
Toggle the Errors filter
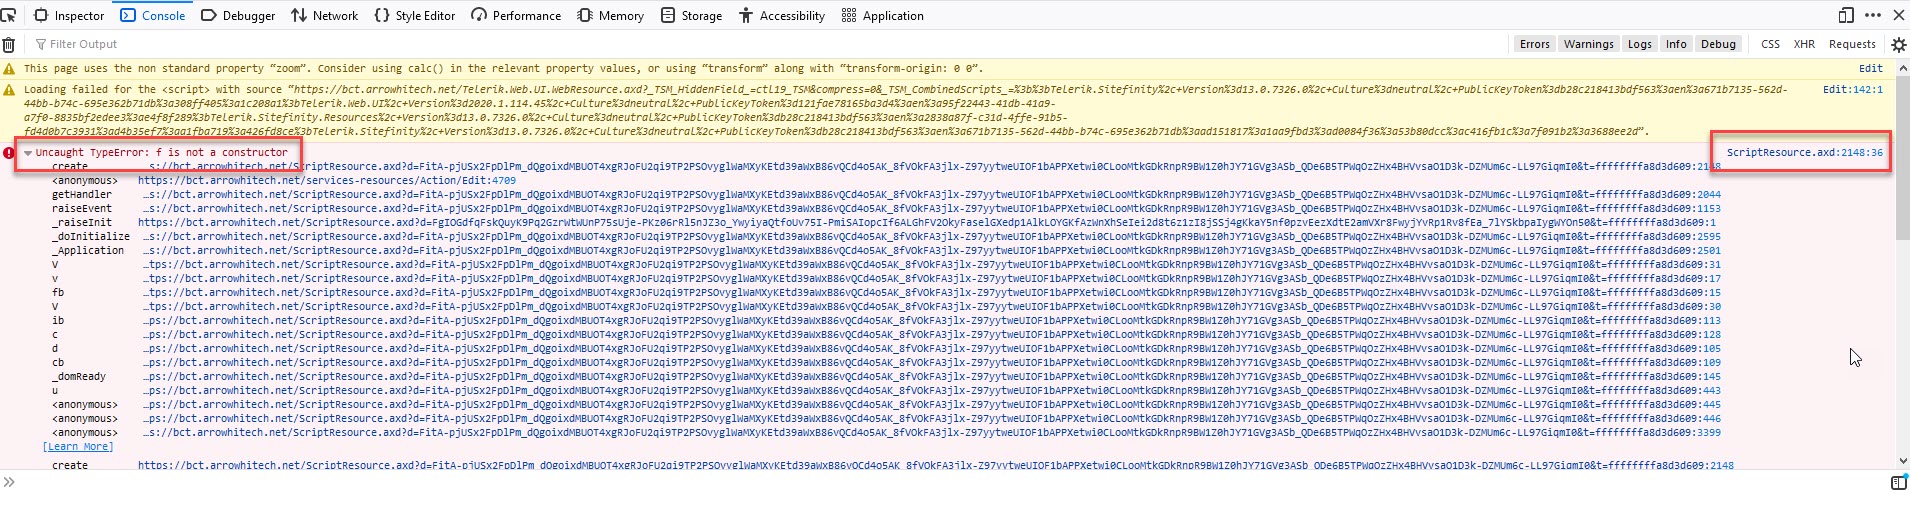[1534, 44]
